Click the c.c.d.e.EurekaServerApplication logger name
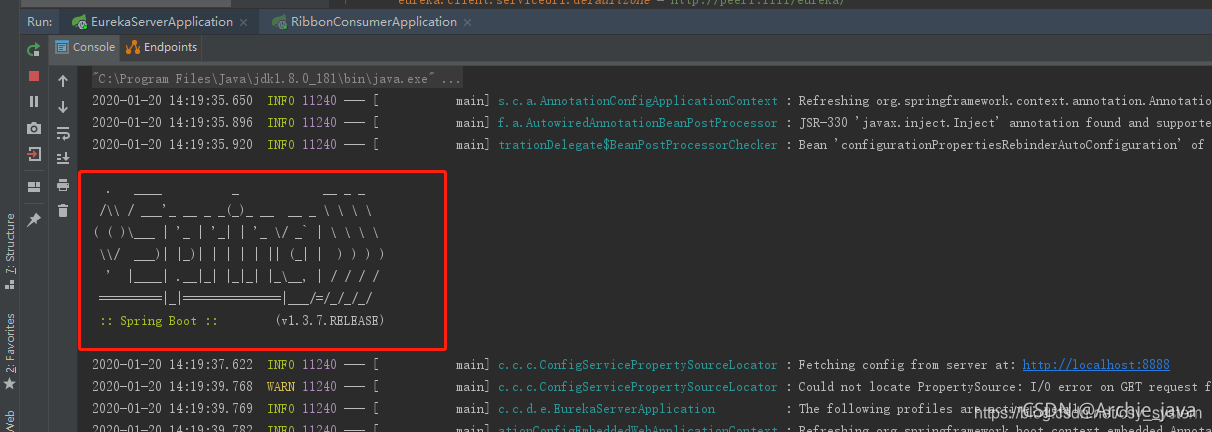Screen dimensions: 1212x432 (x=607, y=409)
